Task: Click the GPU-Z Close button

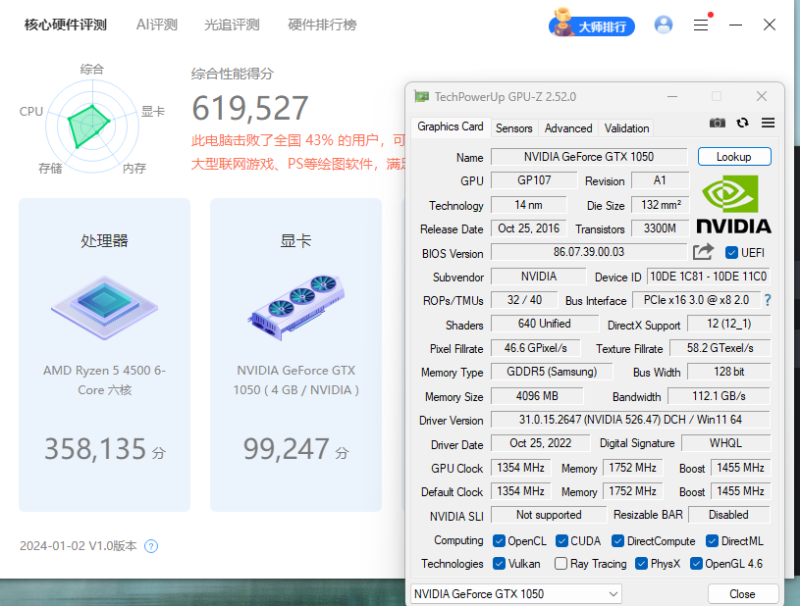Action: coord(743,594)
